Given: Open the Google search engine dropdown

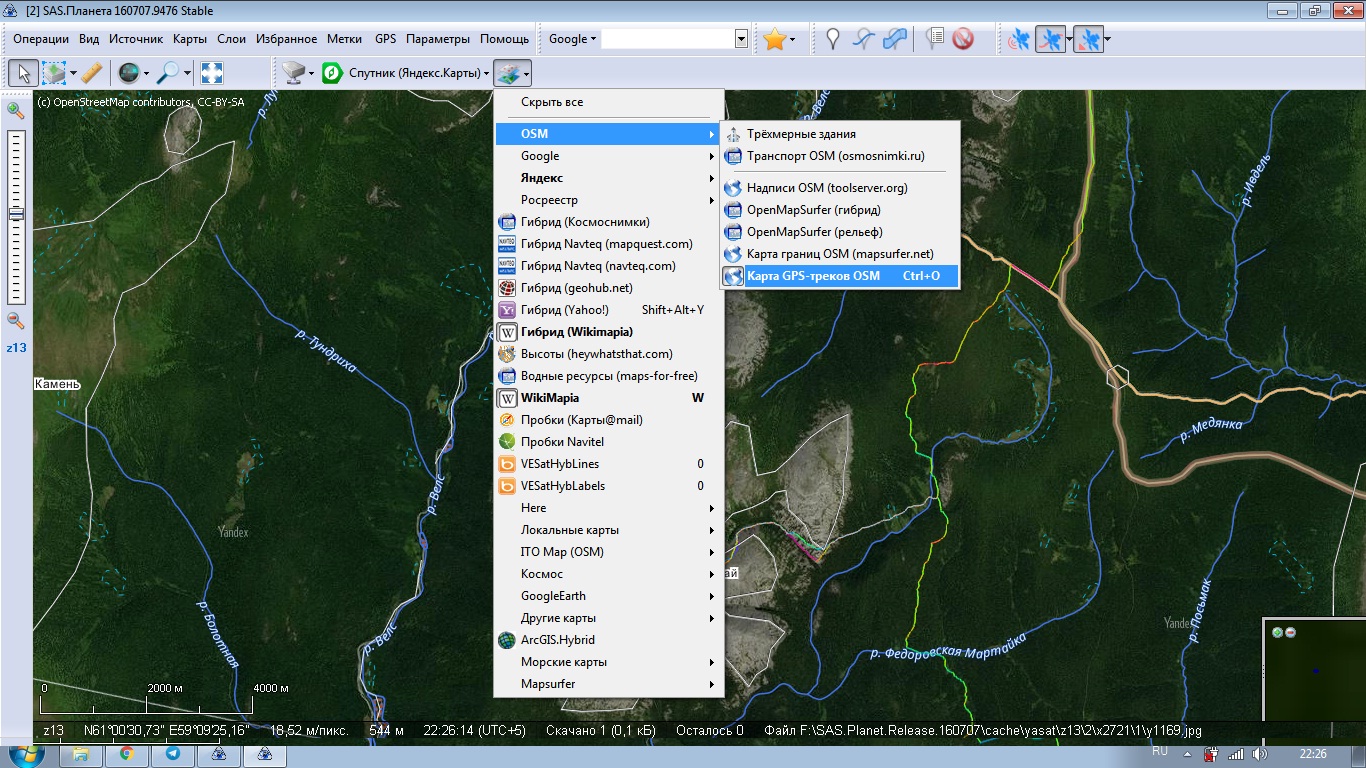Looking at the screenshot, I should pos(572,40).
